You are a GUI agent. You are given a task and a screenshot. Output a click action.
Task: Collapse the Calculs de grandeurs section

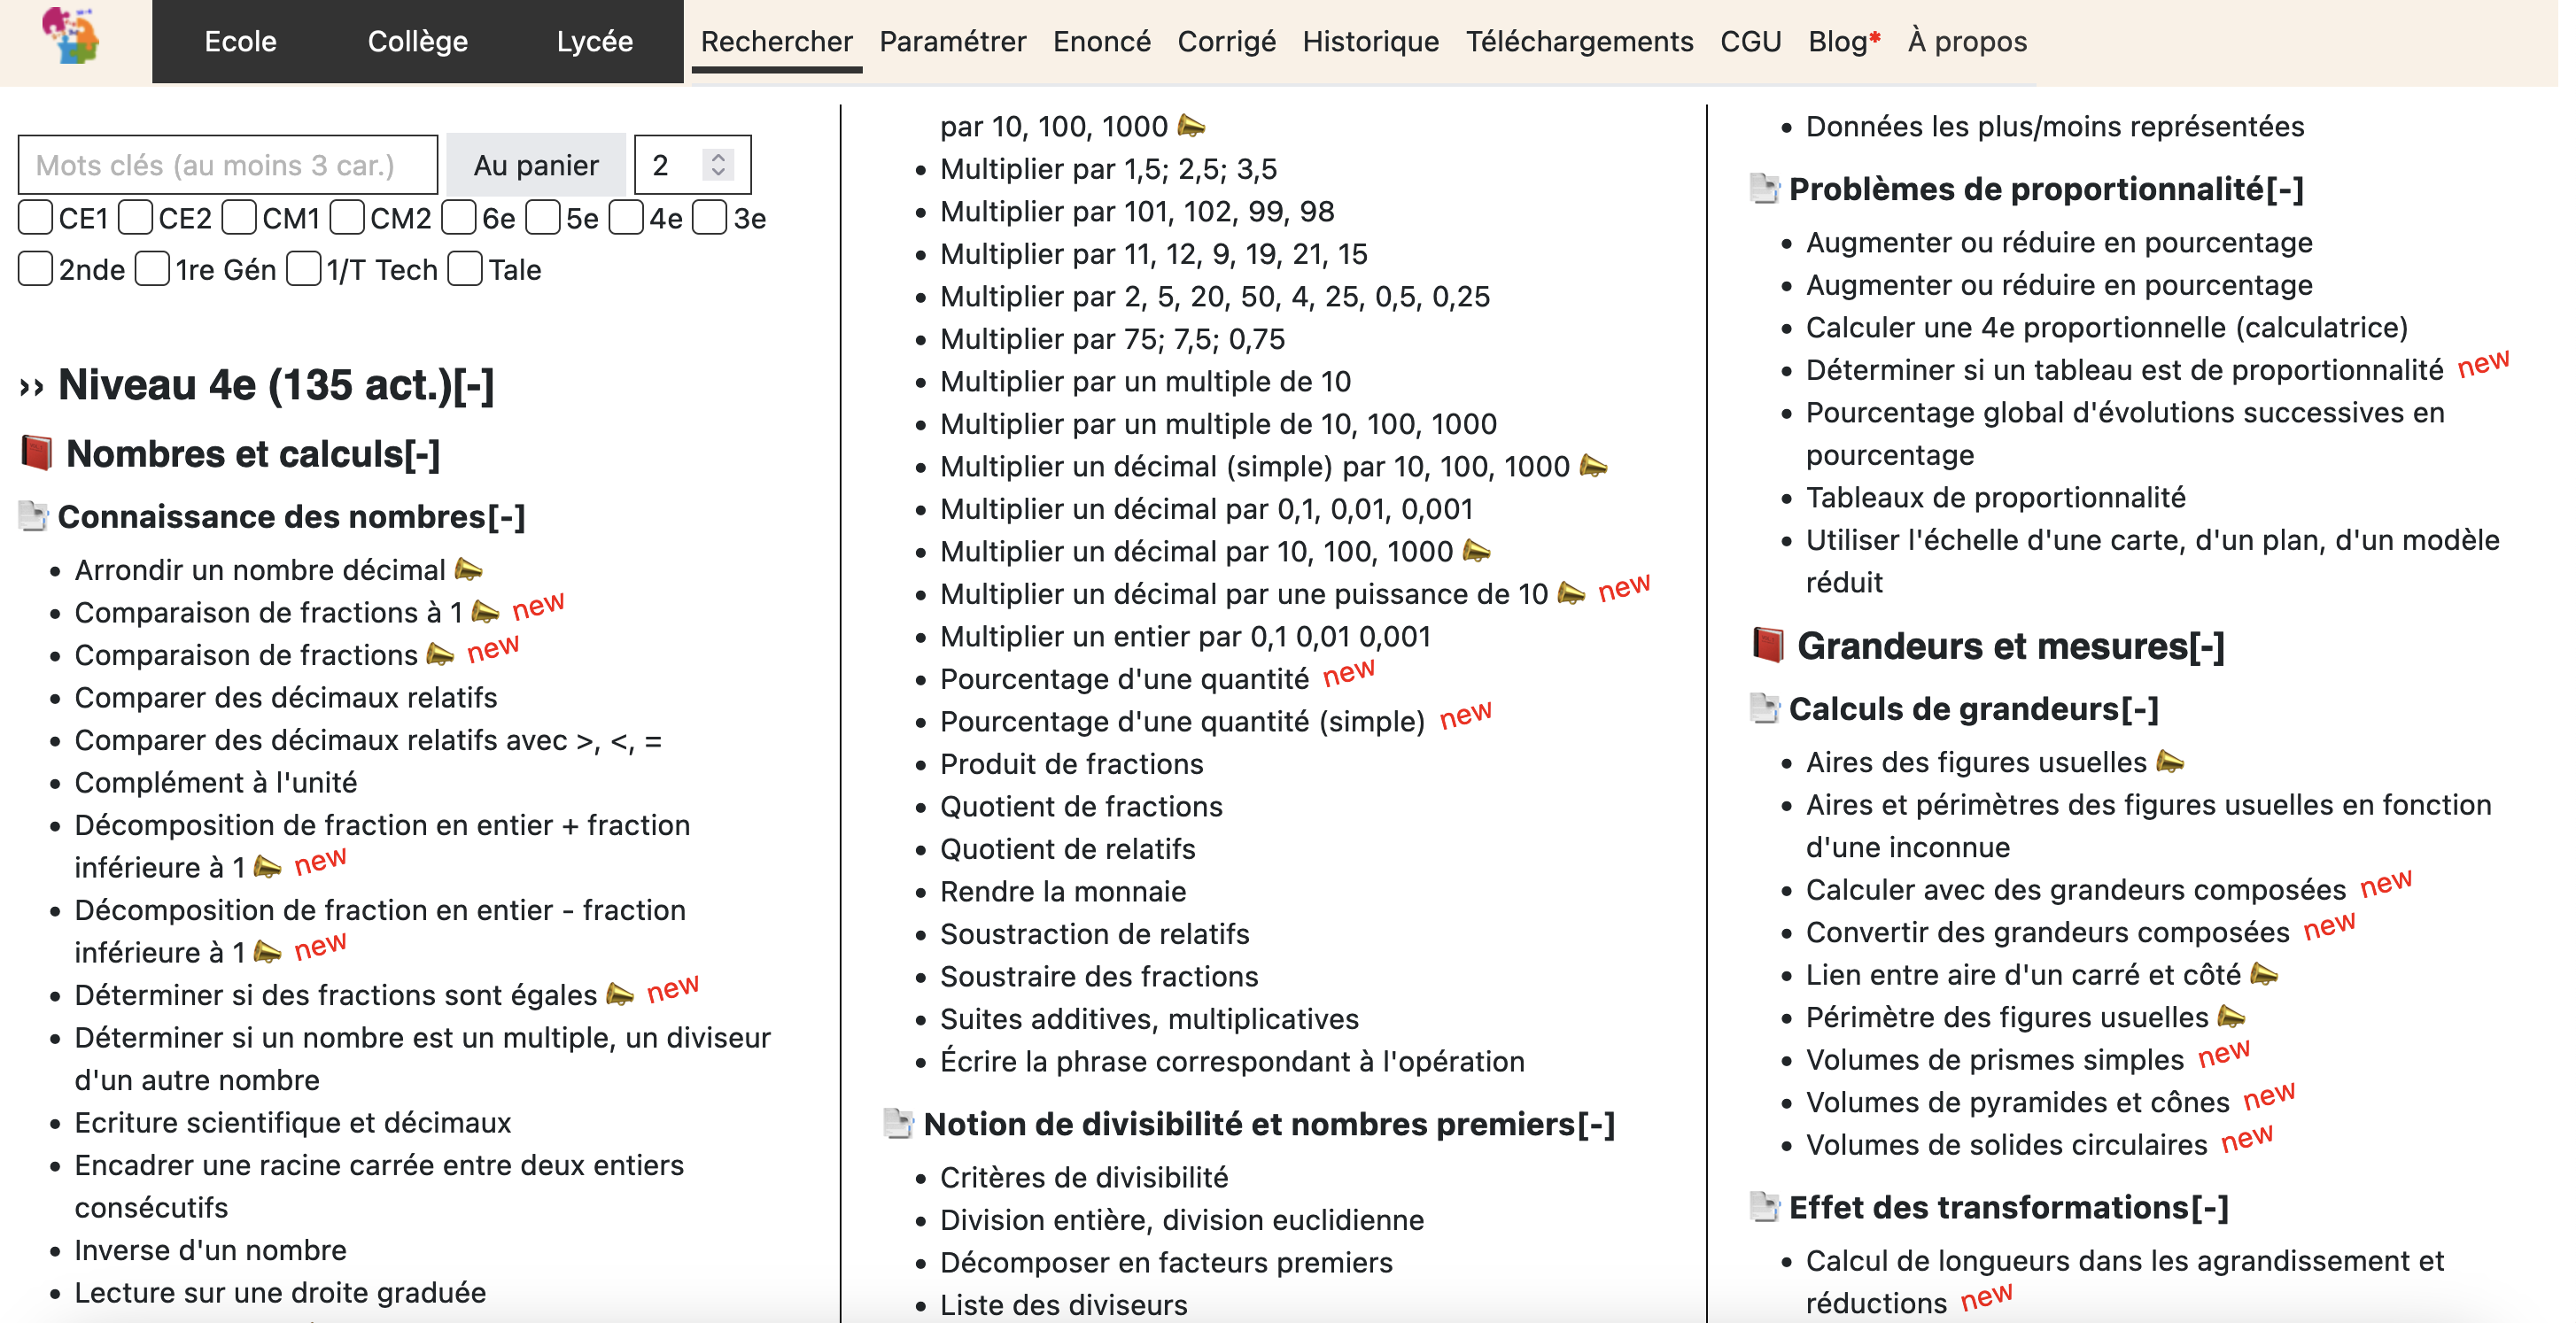click(2140, 708)
